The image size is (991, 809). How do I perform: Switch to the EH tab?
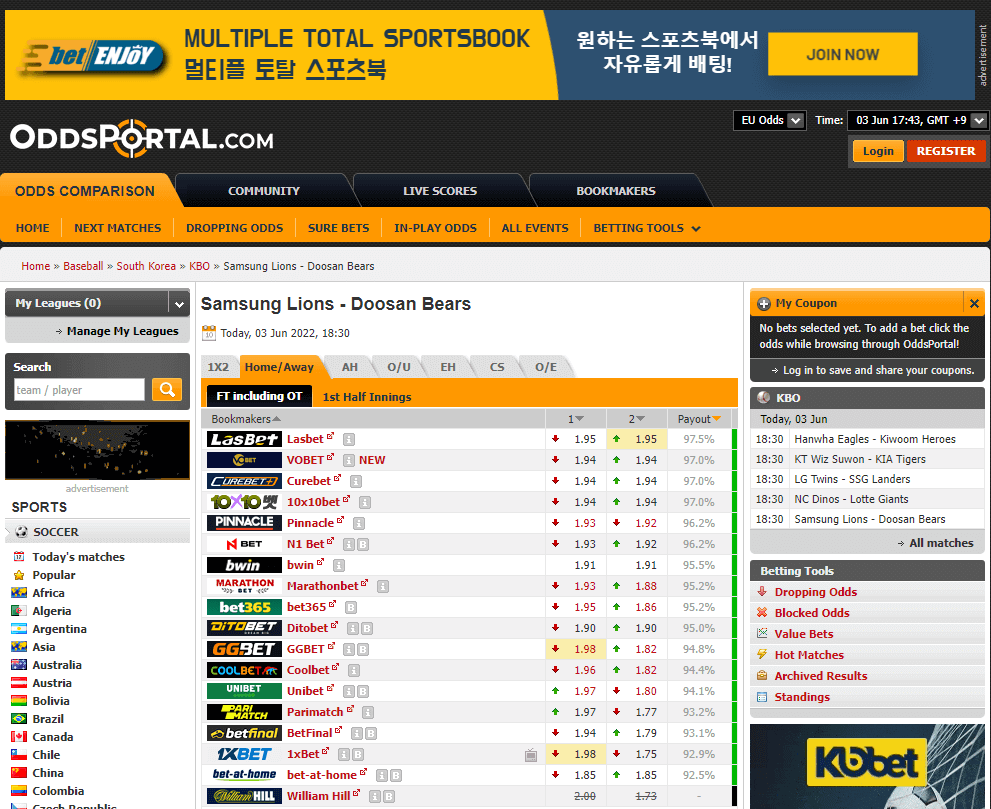448,367
